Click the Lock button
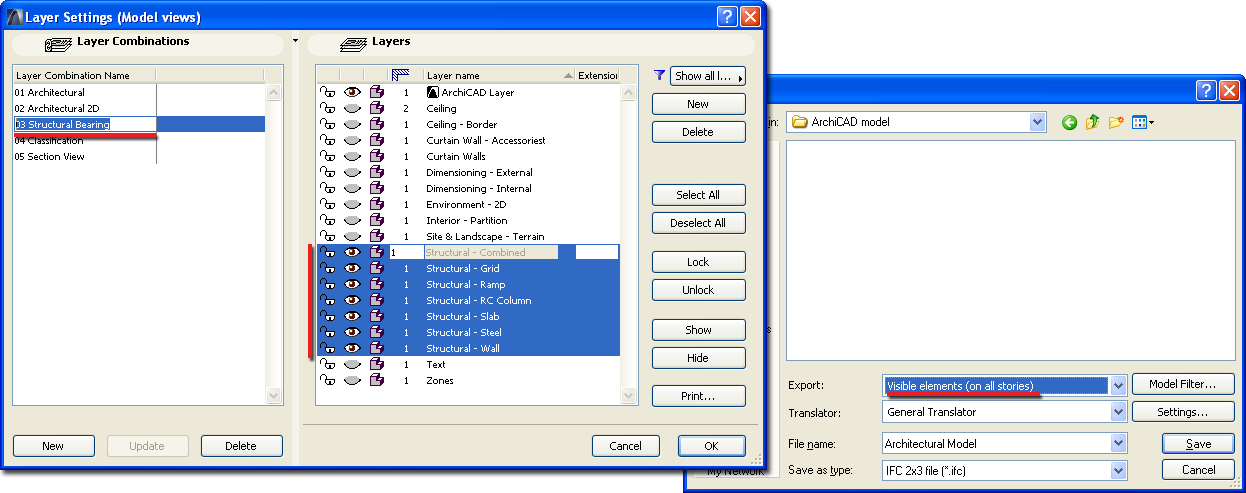The height and width of the screenshot is (493, 1246). coord(698,262)
